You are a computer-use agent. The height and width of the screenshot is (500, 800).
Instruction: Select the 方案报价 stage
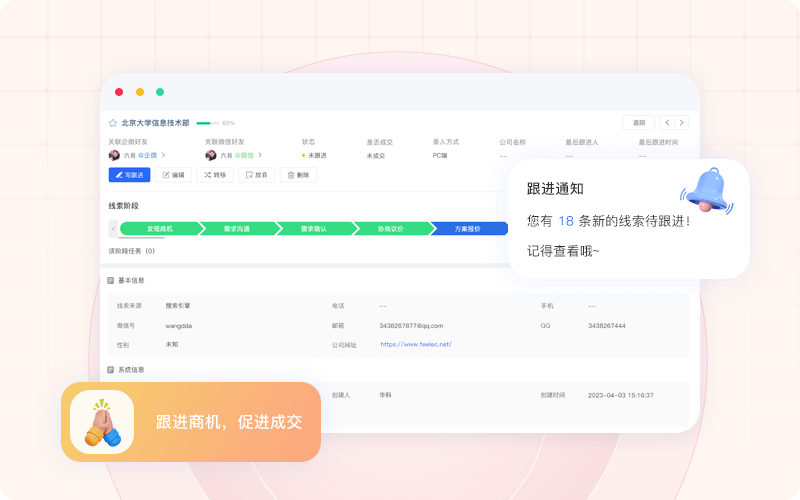coord(467,228)
